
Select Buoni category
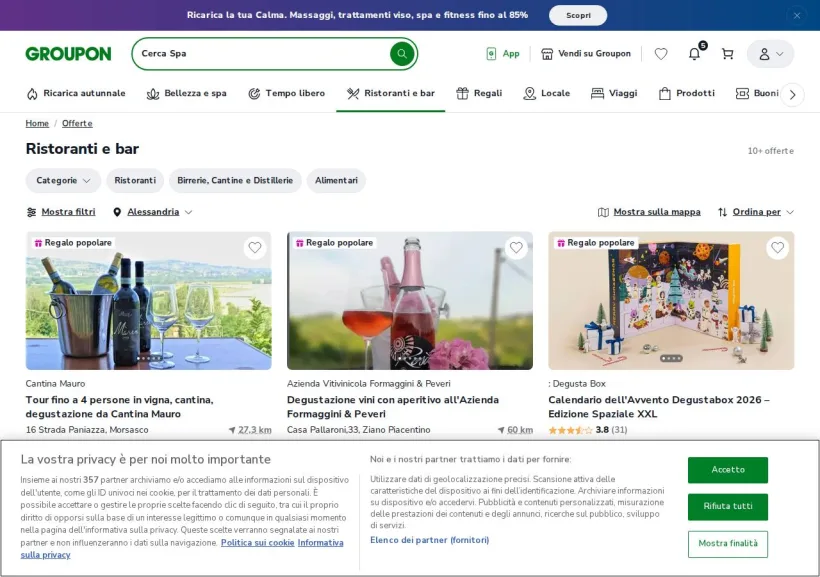757,93
